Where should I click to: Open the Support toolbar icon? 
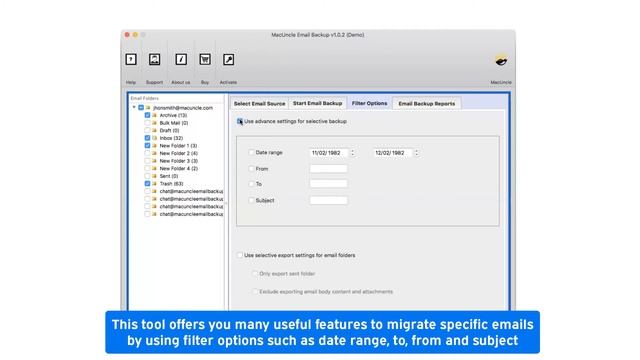pos(154,60)
